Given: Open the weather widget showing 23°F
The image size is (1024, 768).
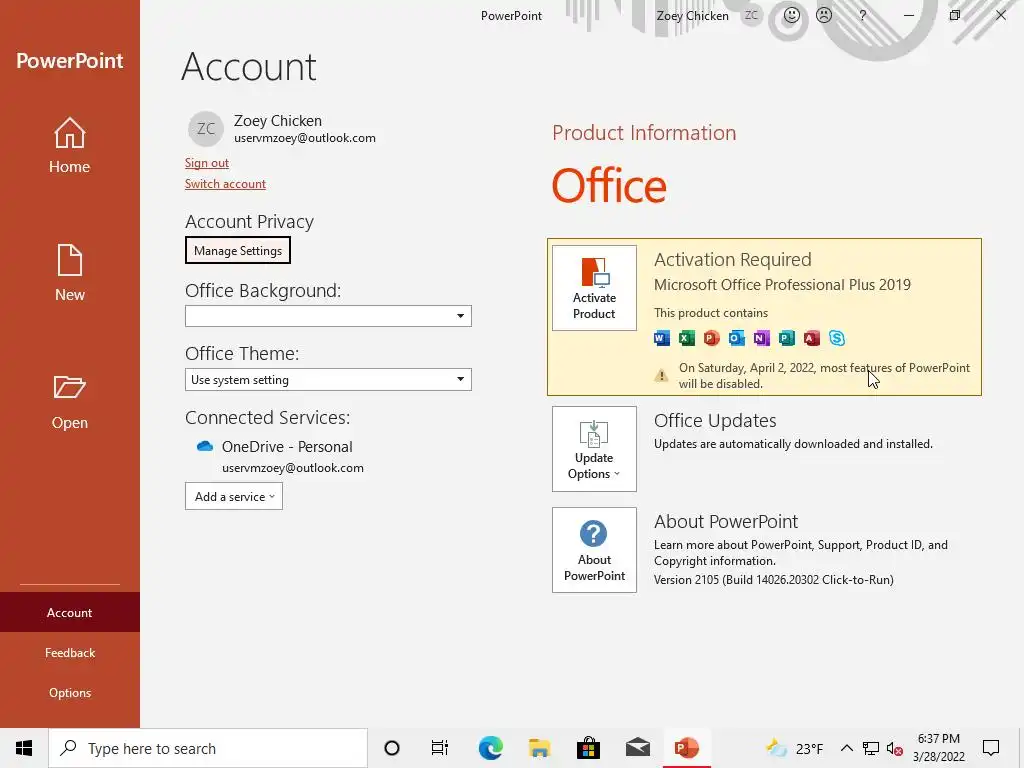Looking at the screenshot, I should tap(794, 748).
